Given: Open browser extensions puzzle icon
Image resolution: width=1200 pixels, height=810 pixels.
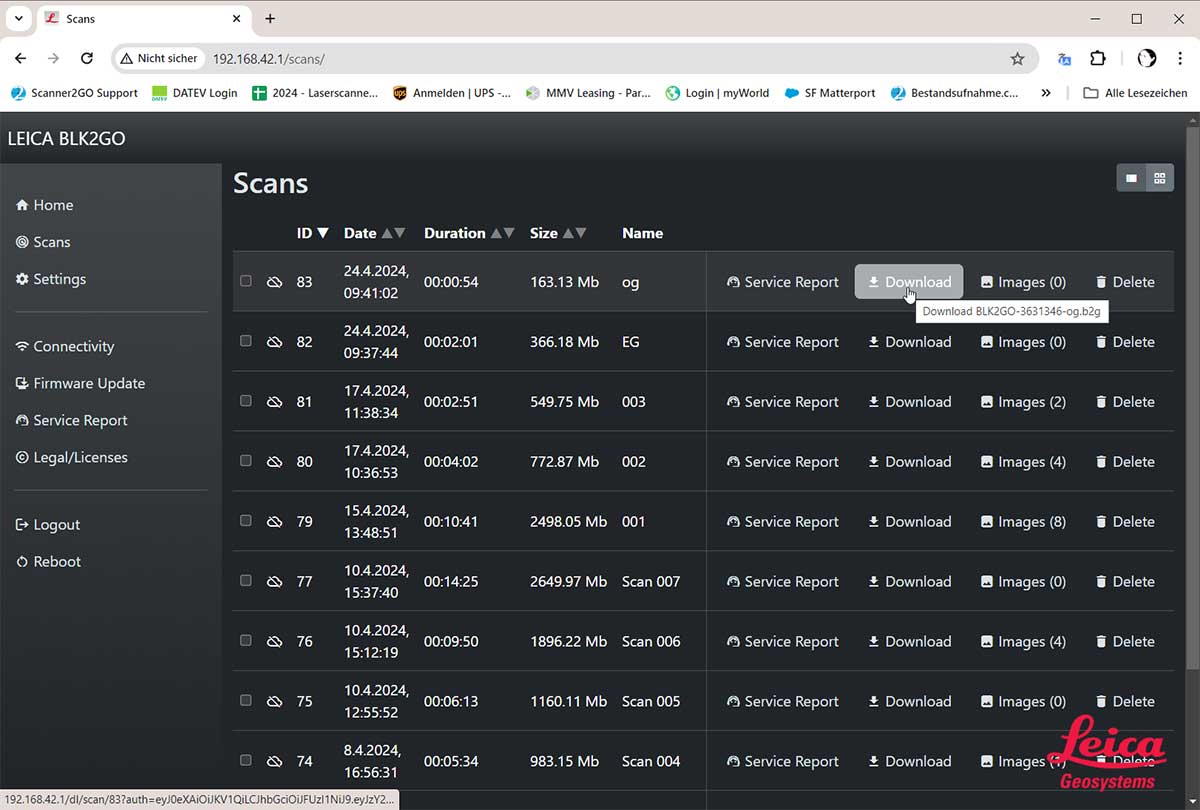Looking at the screenshot, I should pos(1097,59).
